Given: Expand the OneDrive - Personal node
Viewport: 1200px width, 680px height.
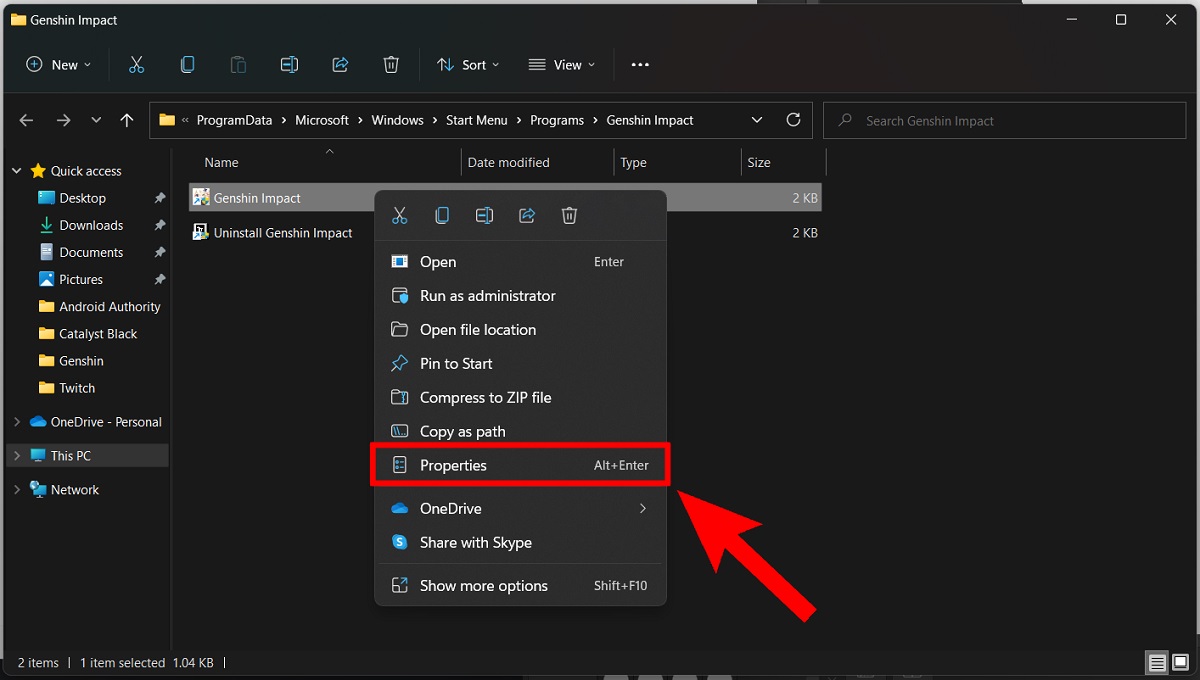Looking at the screenshot, I should (16, 422).
